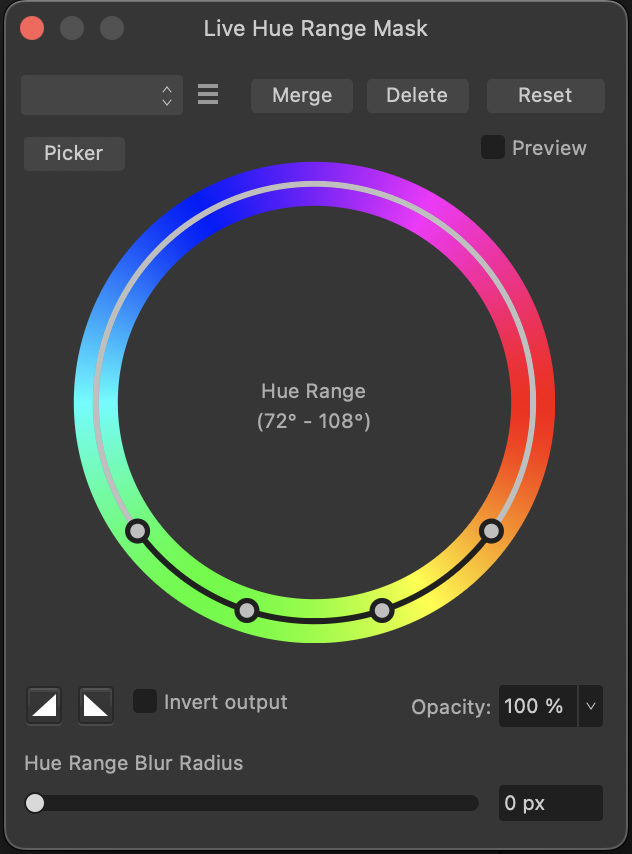Toggle the Invert output checkbox
The height and width of the screenshot is (854, 632).
pos(145,702)
